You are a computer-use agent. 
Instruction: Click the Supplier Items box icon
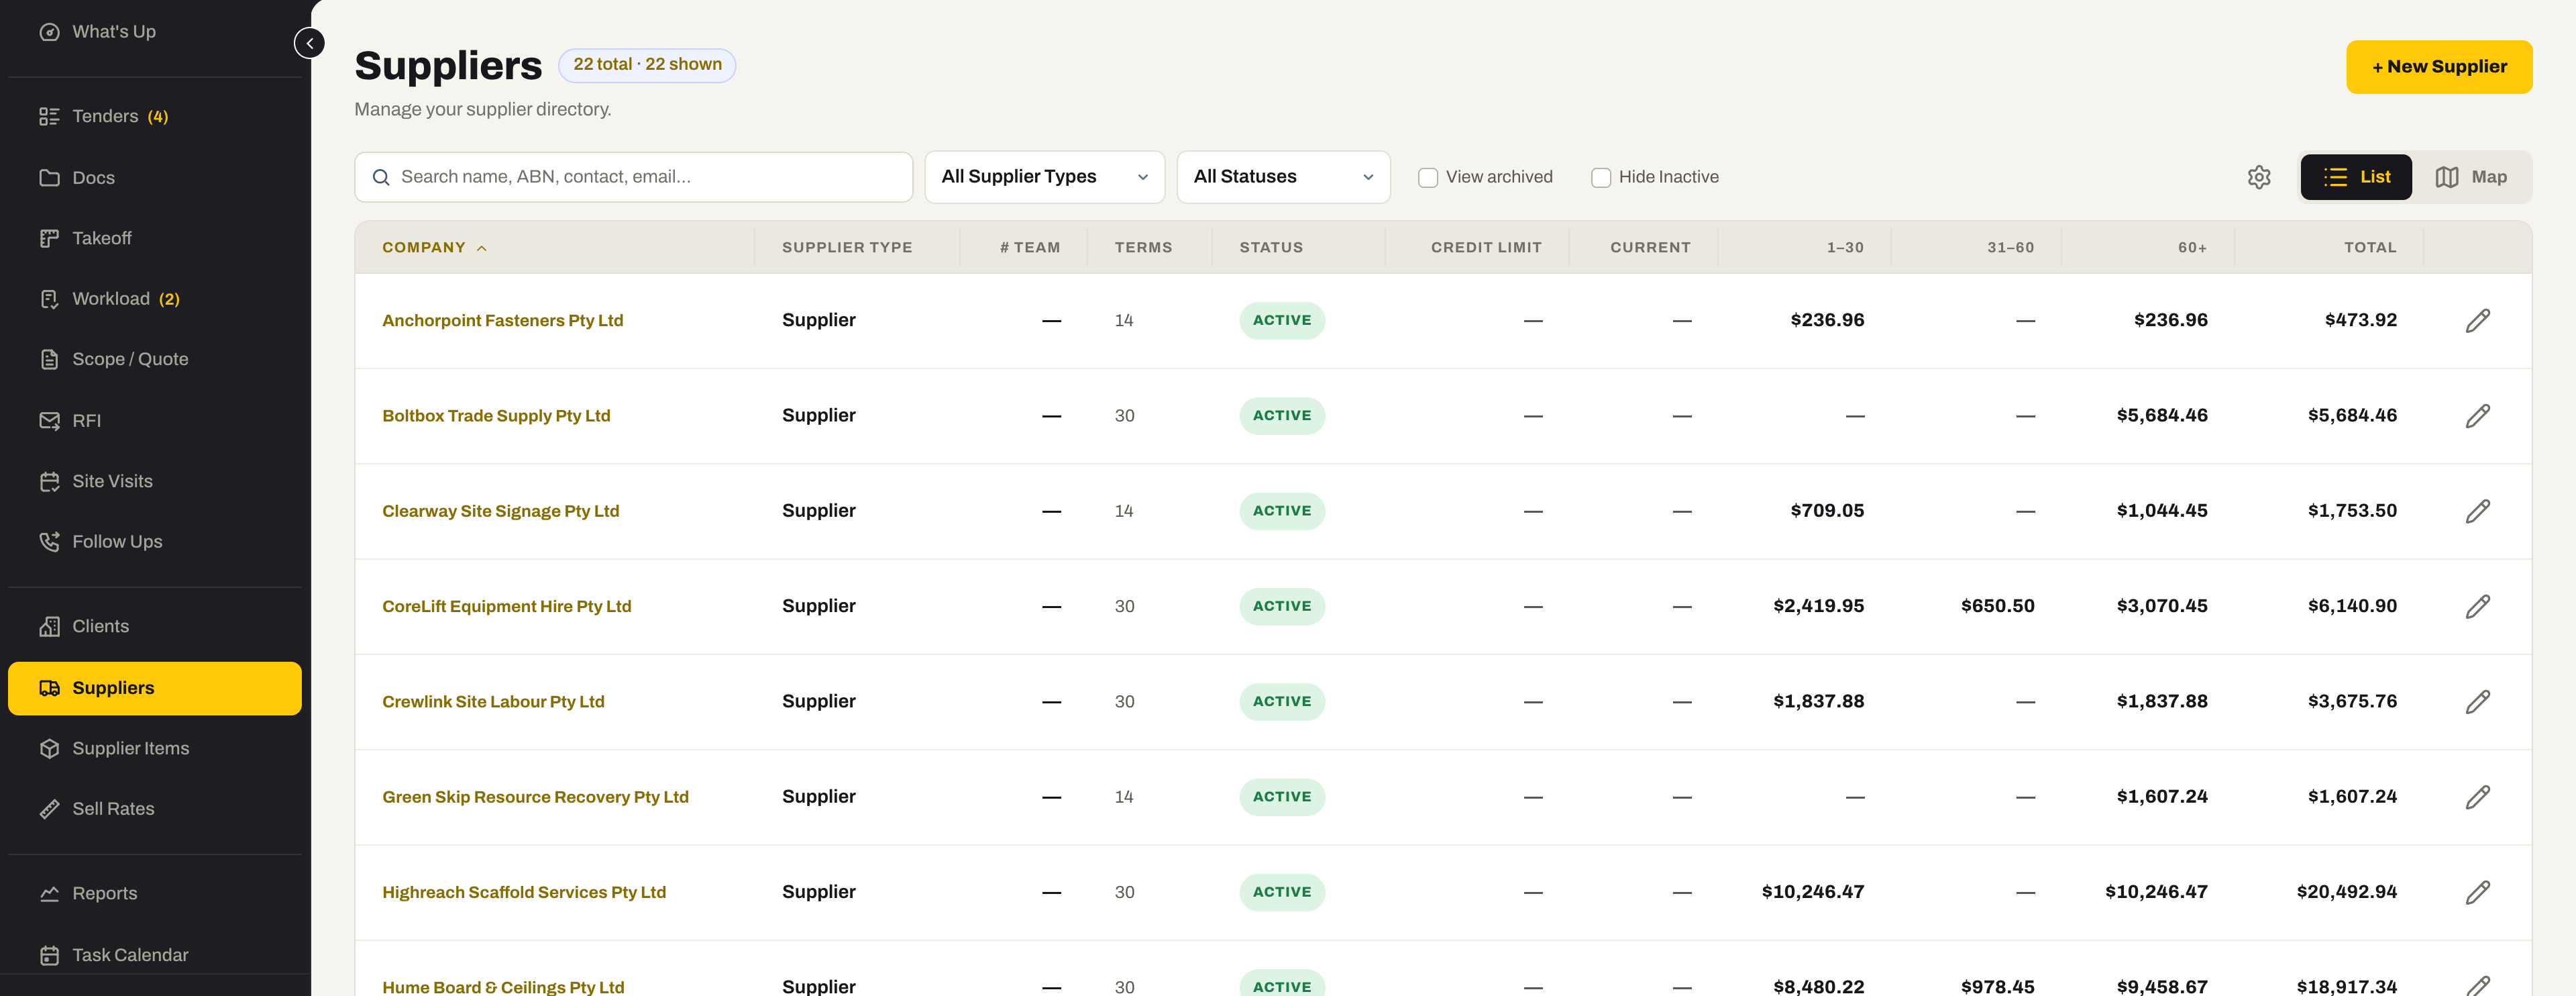pos(49,748)
